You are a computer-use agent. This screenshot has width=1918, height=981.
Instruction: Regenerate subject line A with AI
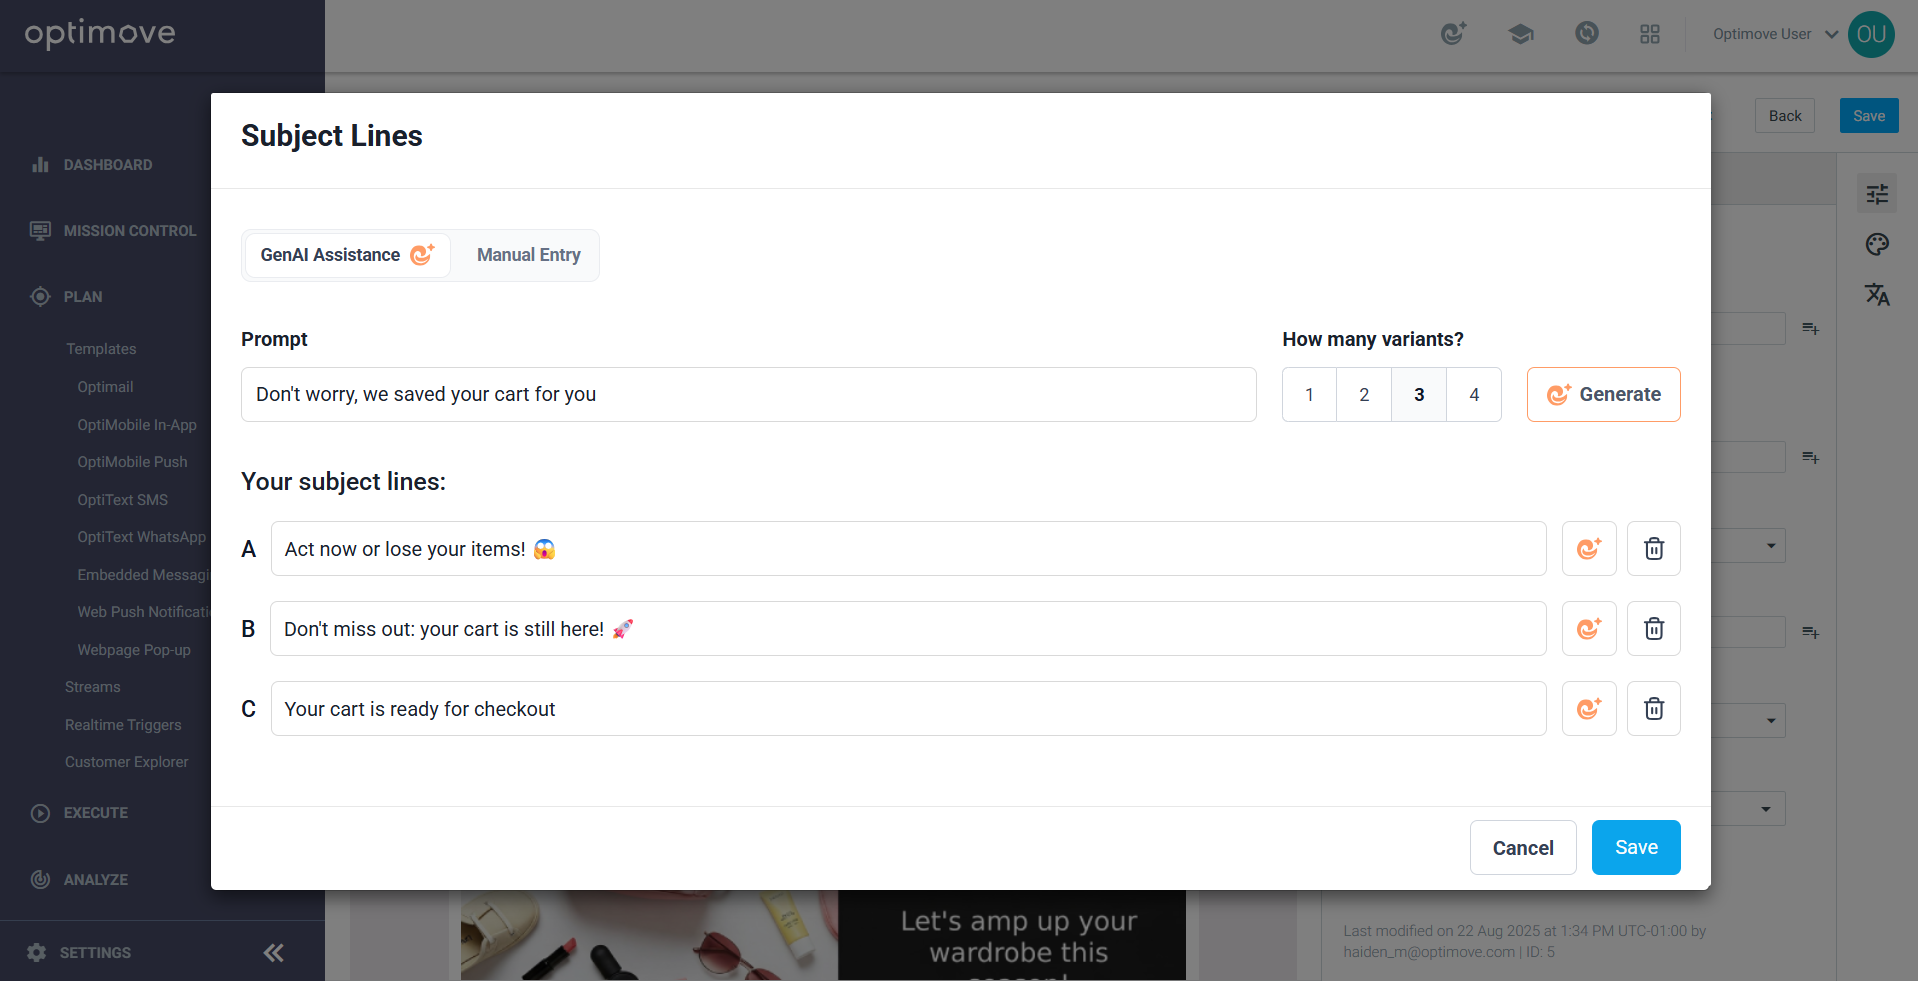tap(1589, 549)
